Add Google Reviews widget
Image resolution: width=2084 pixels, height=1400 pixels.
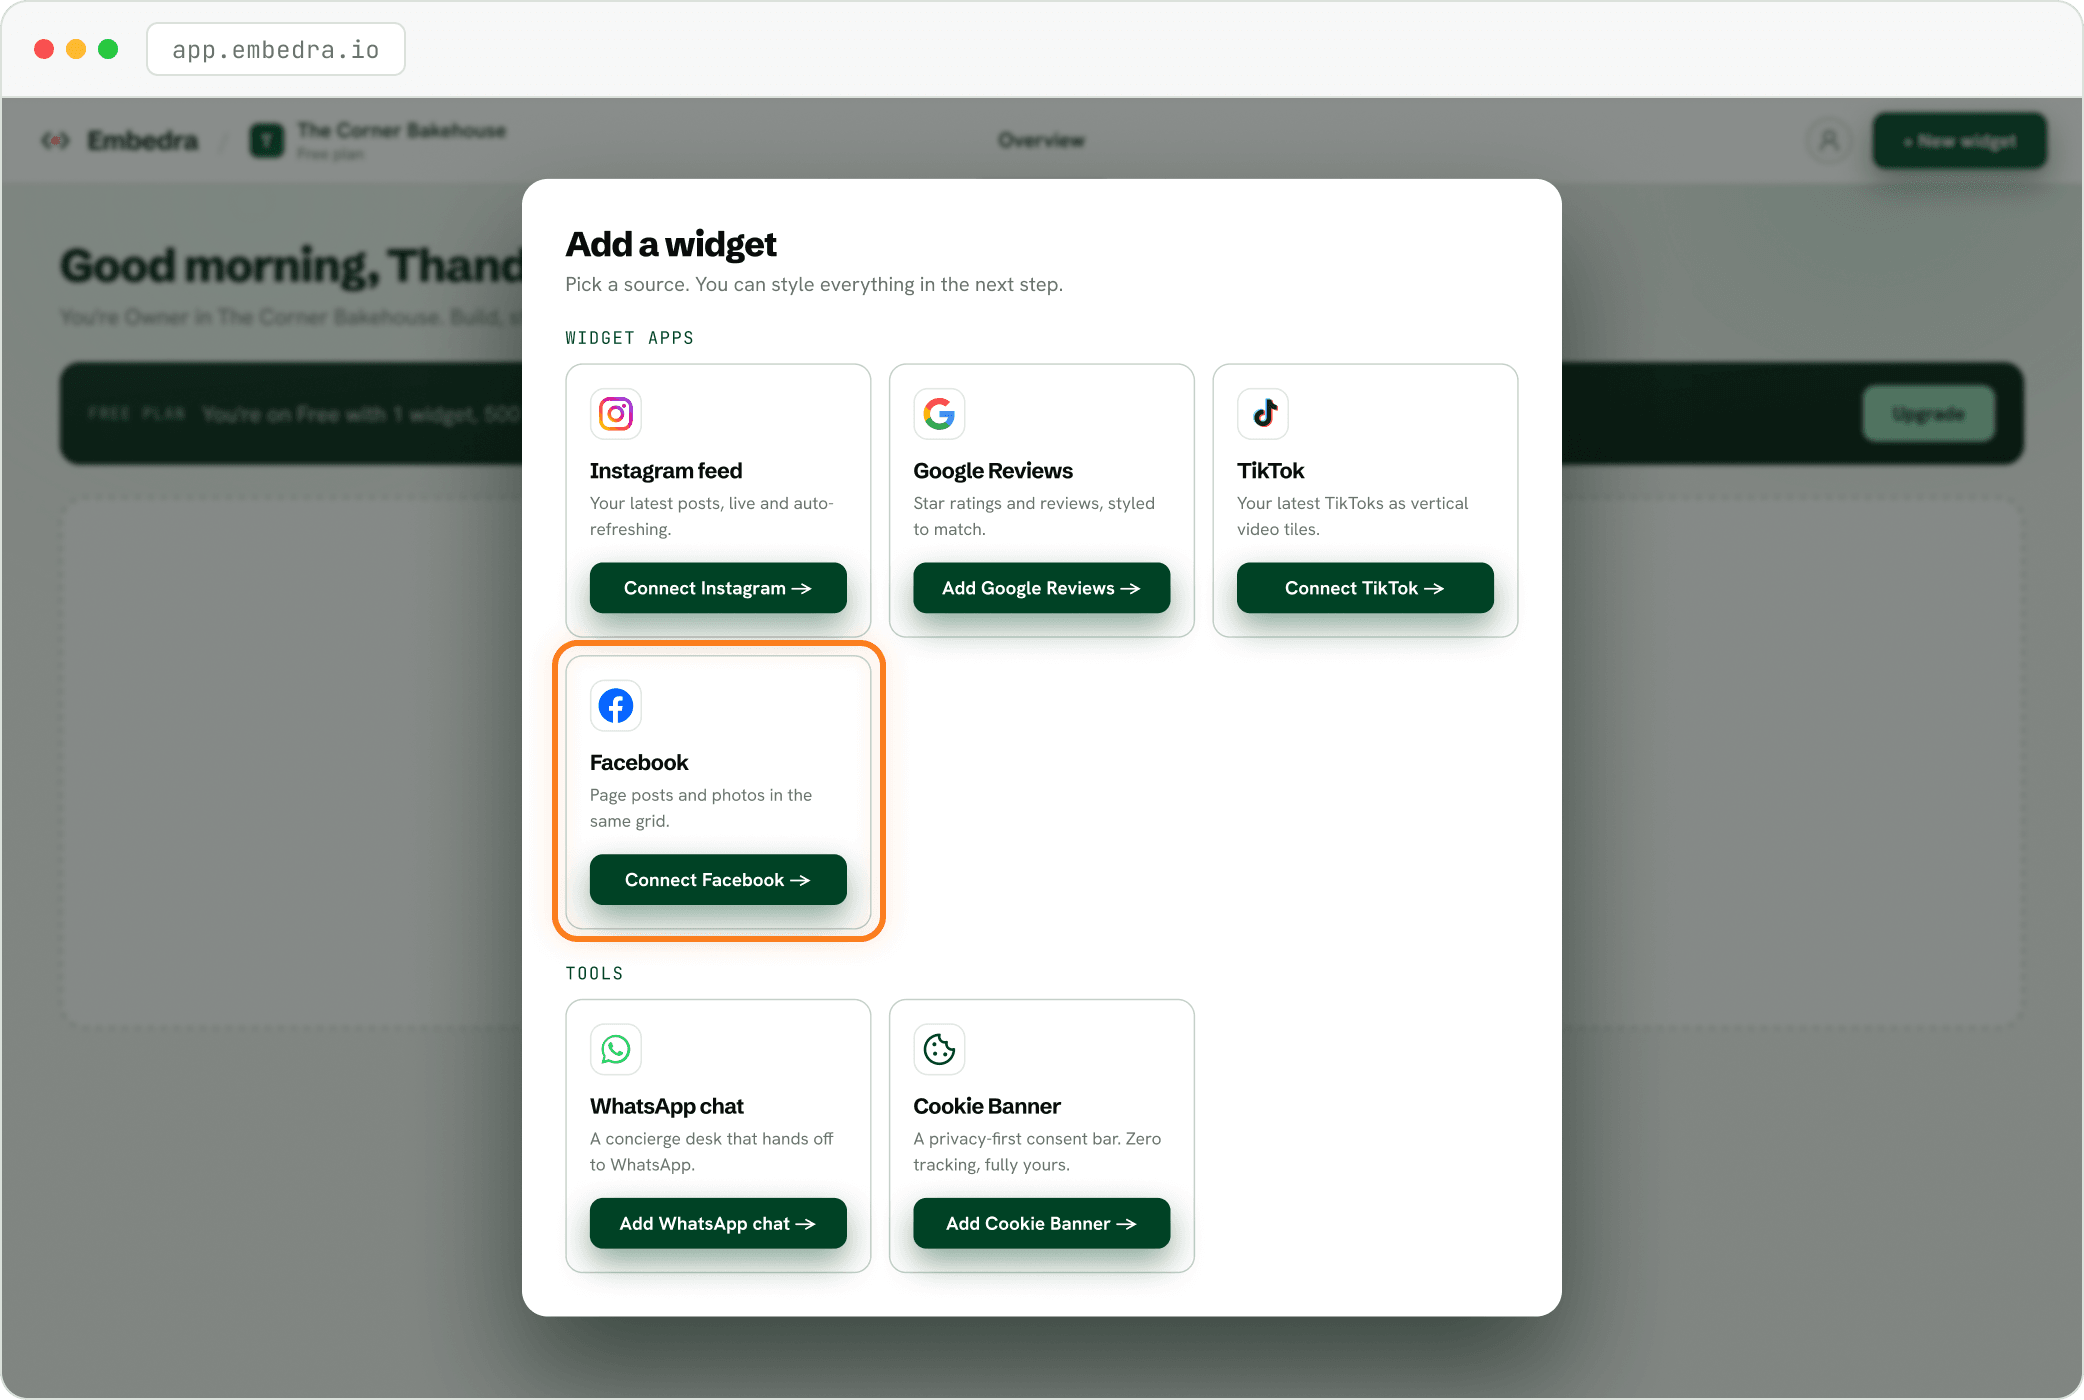[1041, 588]
